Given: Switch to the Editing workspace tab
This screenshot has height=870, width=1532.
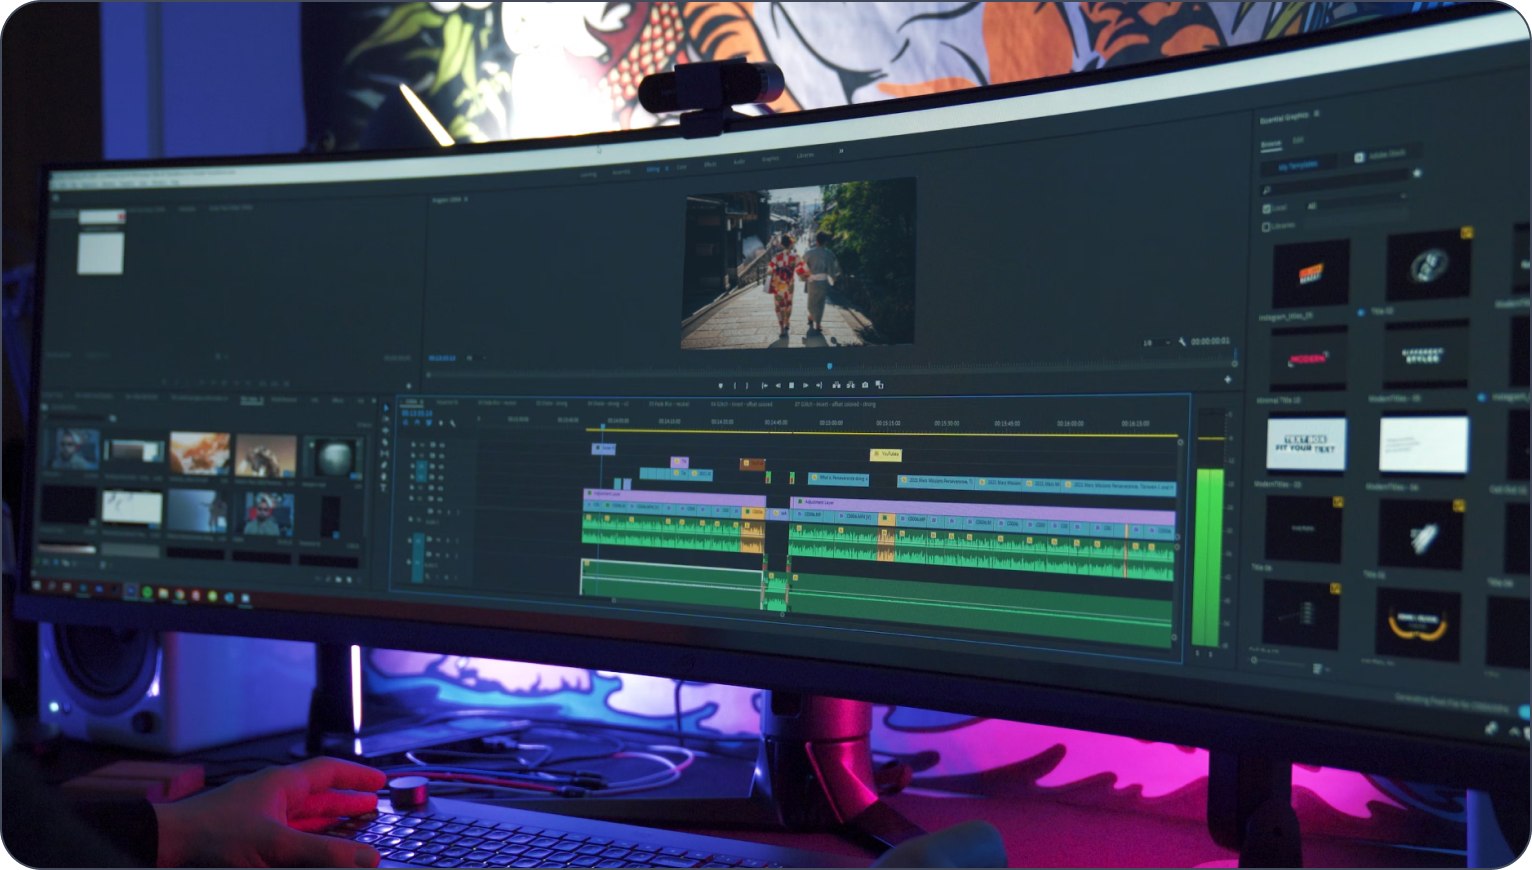Looking at the screenshot, I should tap(653, 169).
